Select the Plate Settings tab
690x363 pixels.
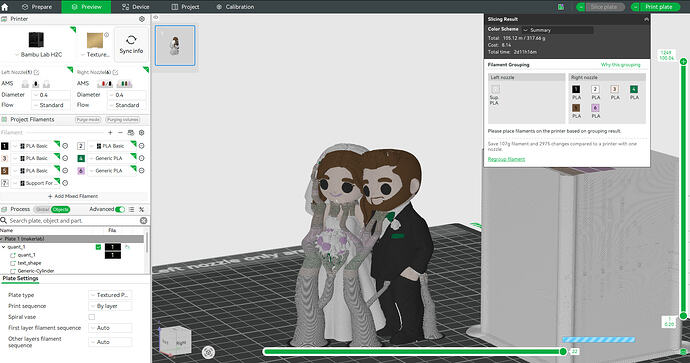click(20, 279)
